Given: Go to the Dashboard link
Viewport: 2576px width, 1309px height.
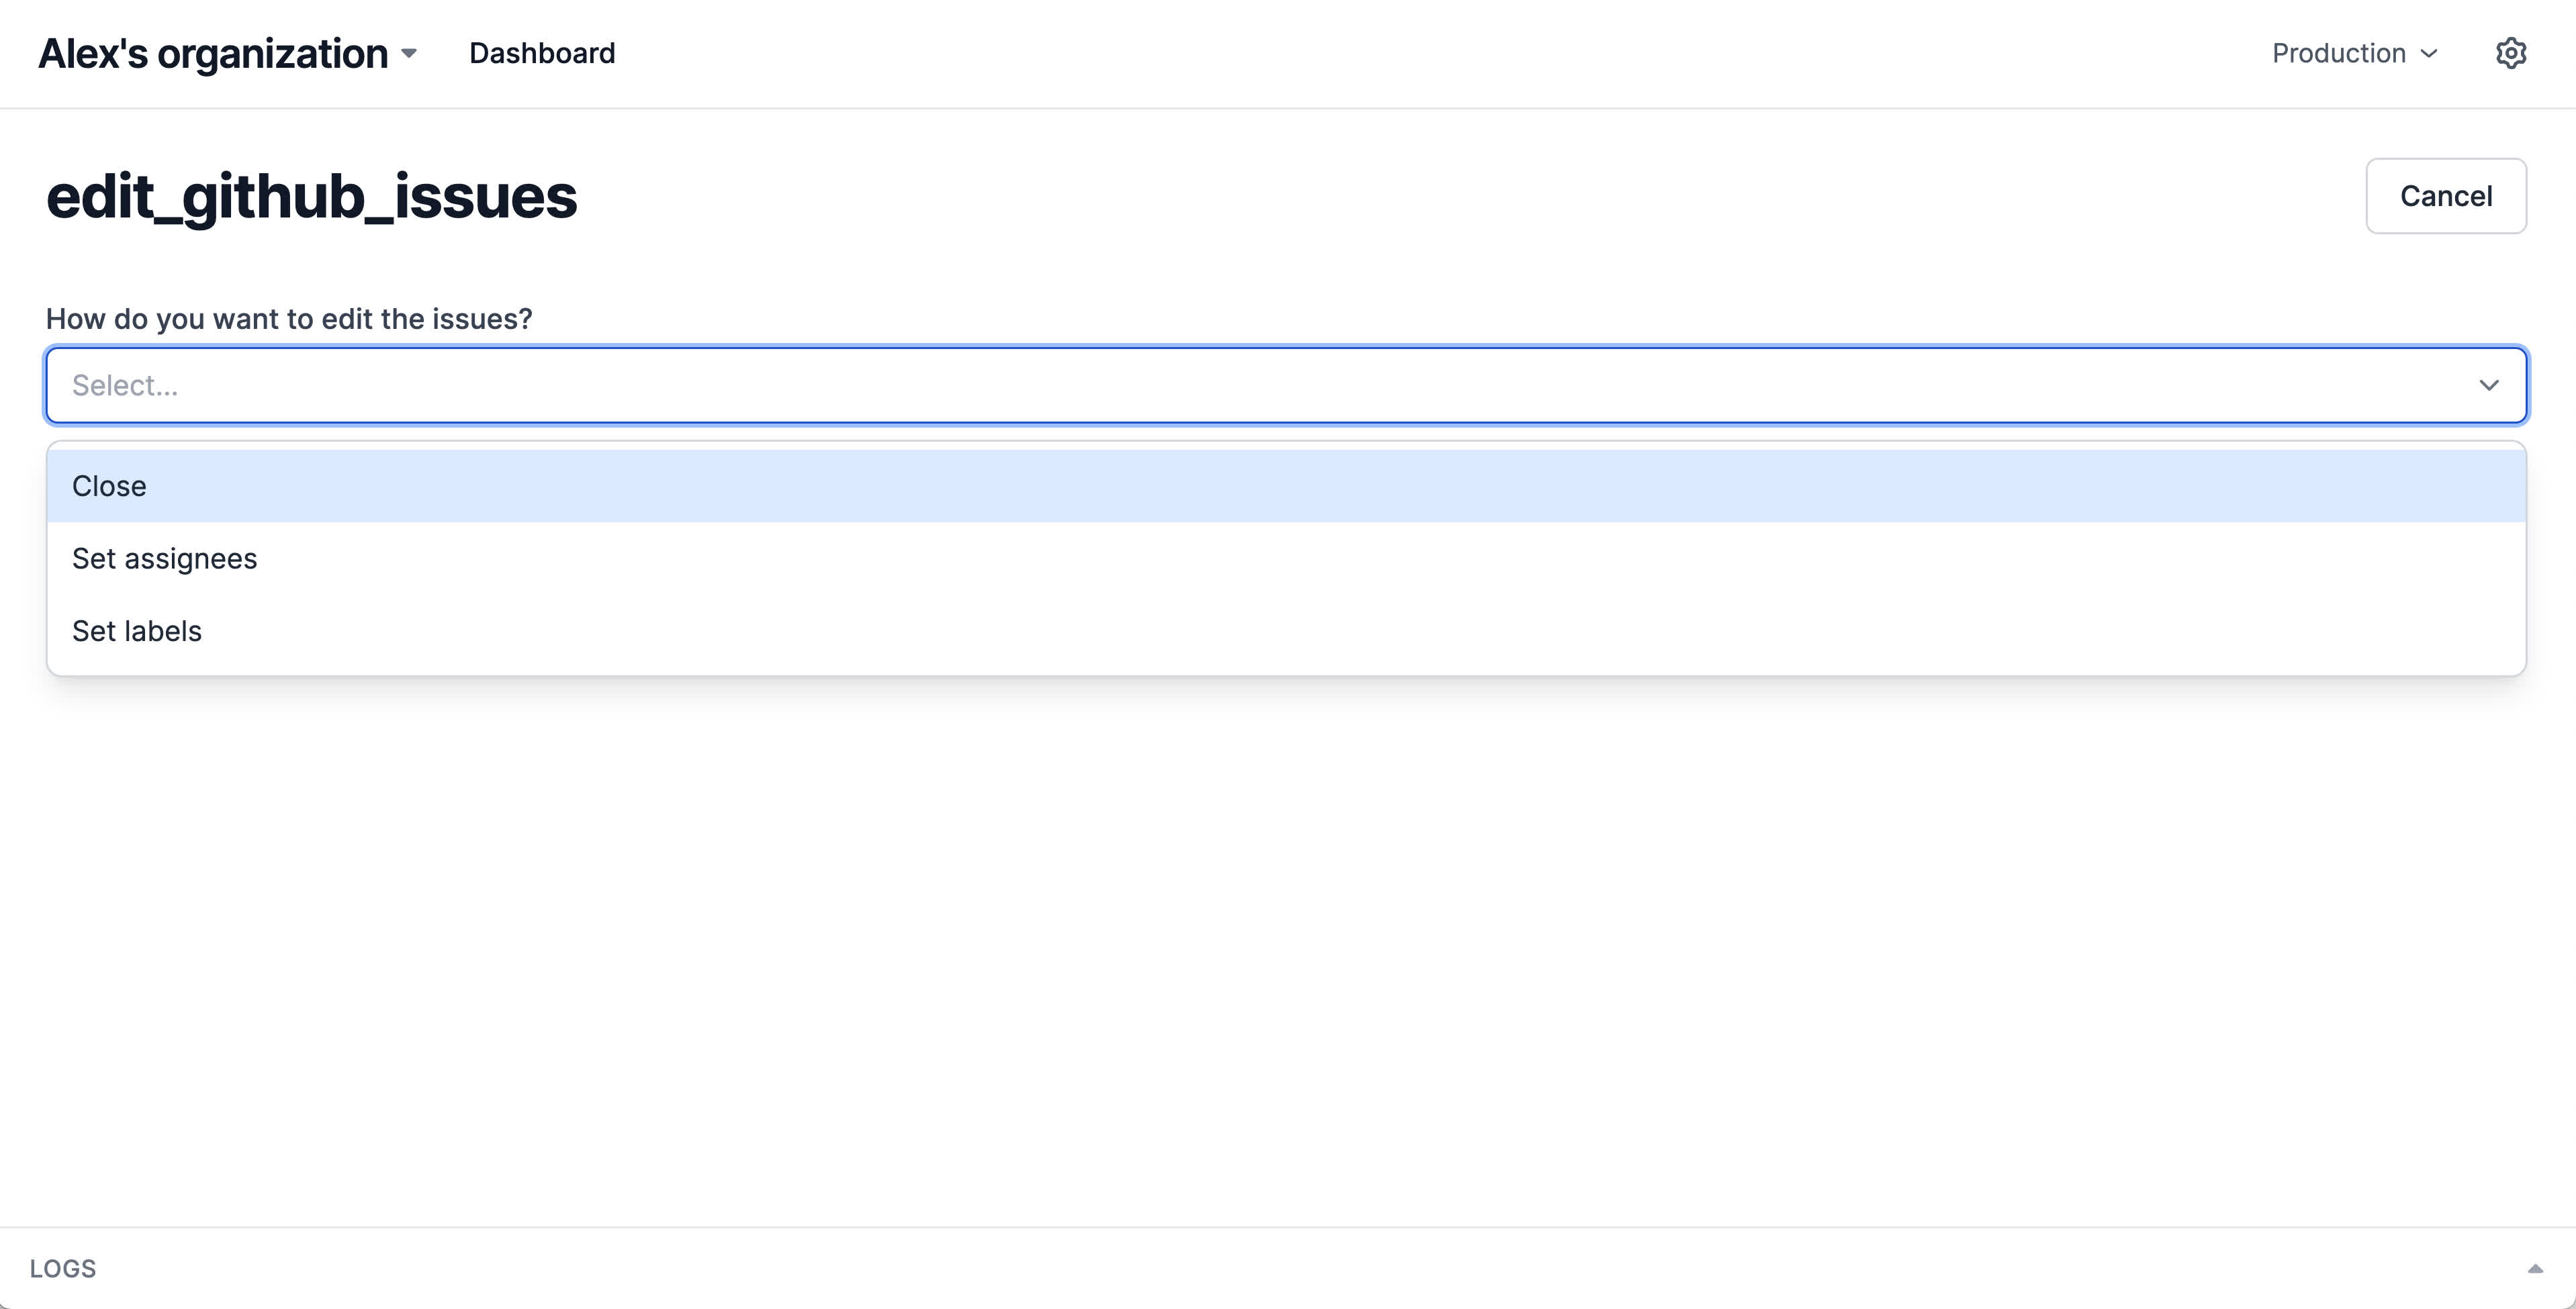Looking at the screenshot, I should [x=542, y=53].
